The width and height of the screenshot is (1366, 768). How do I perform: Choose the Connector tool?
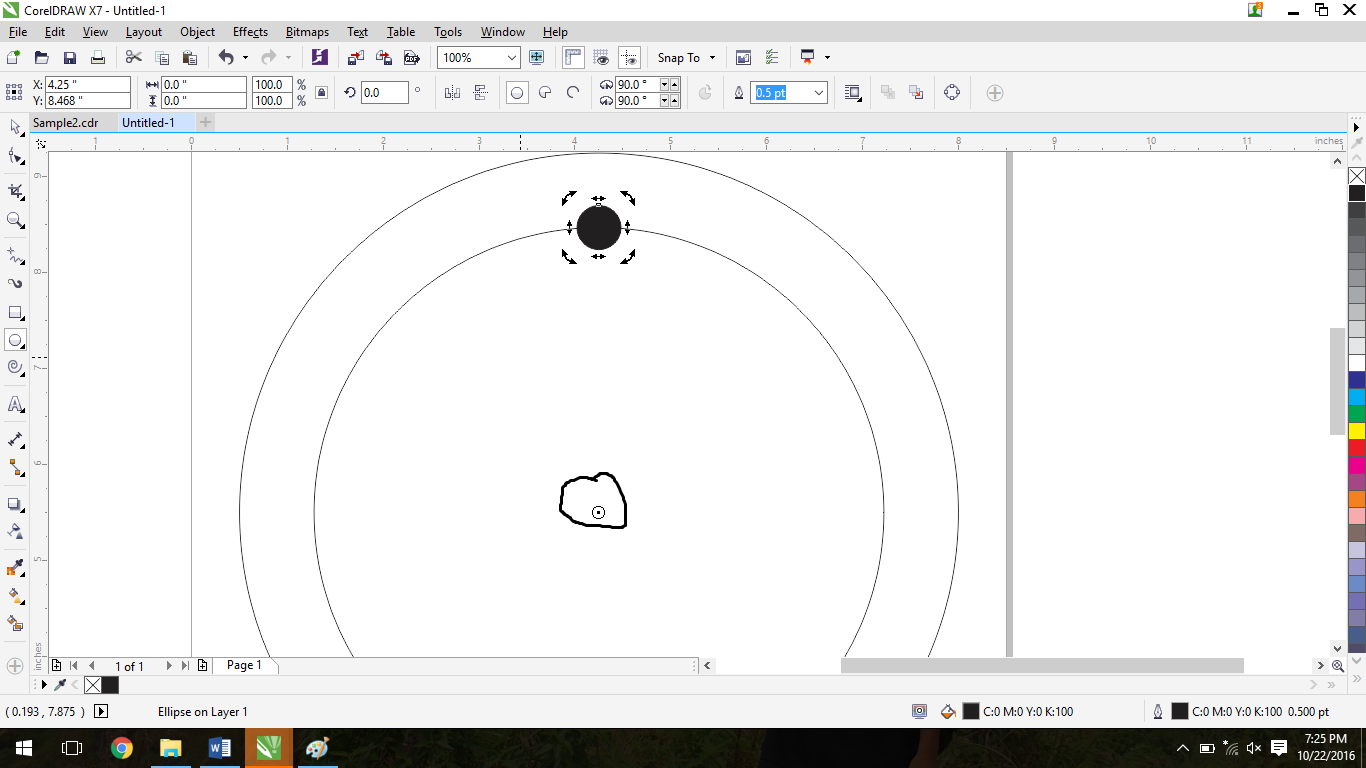pyautogui.click(x=15, y=467)
